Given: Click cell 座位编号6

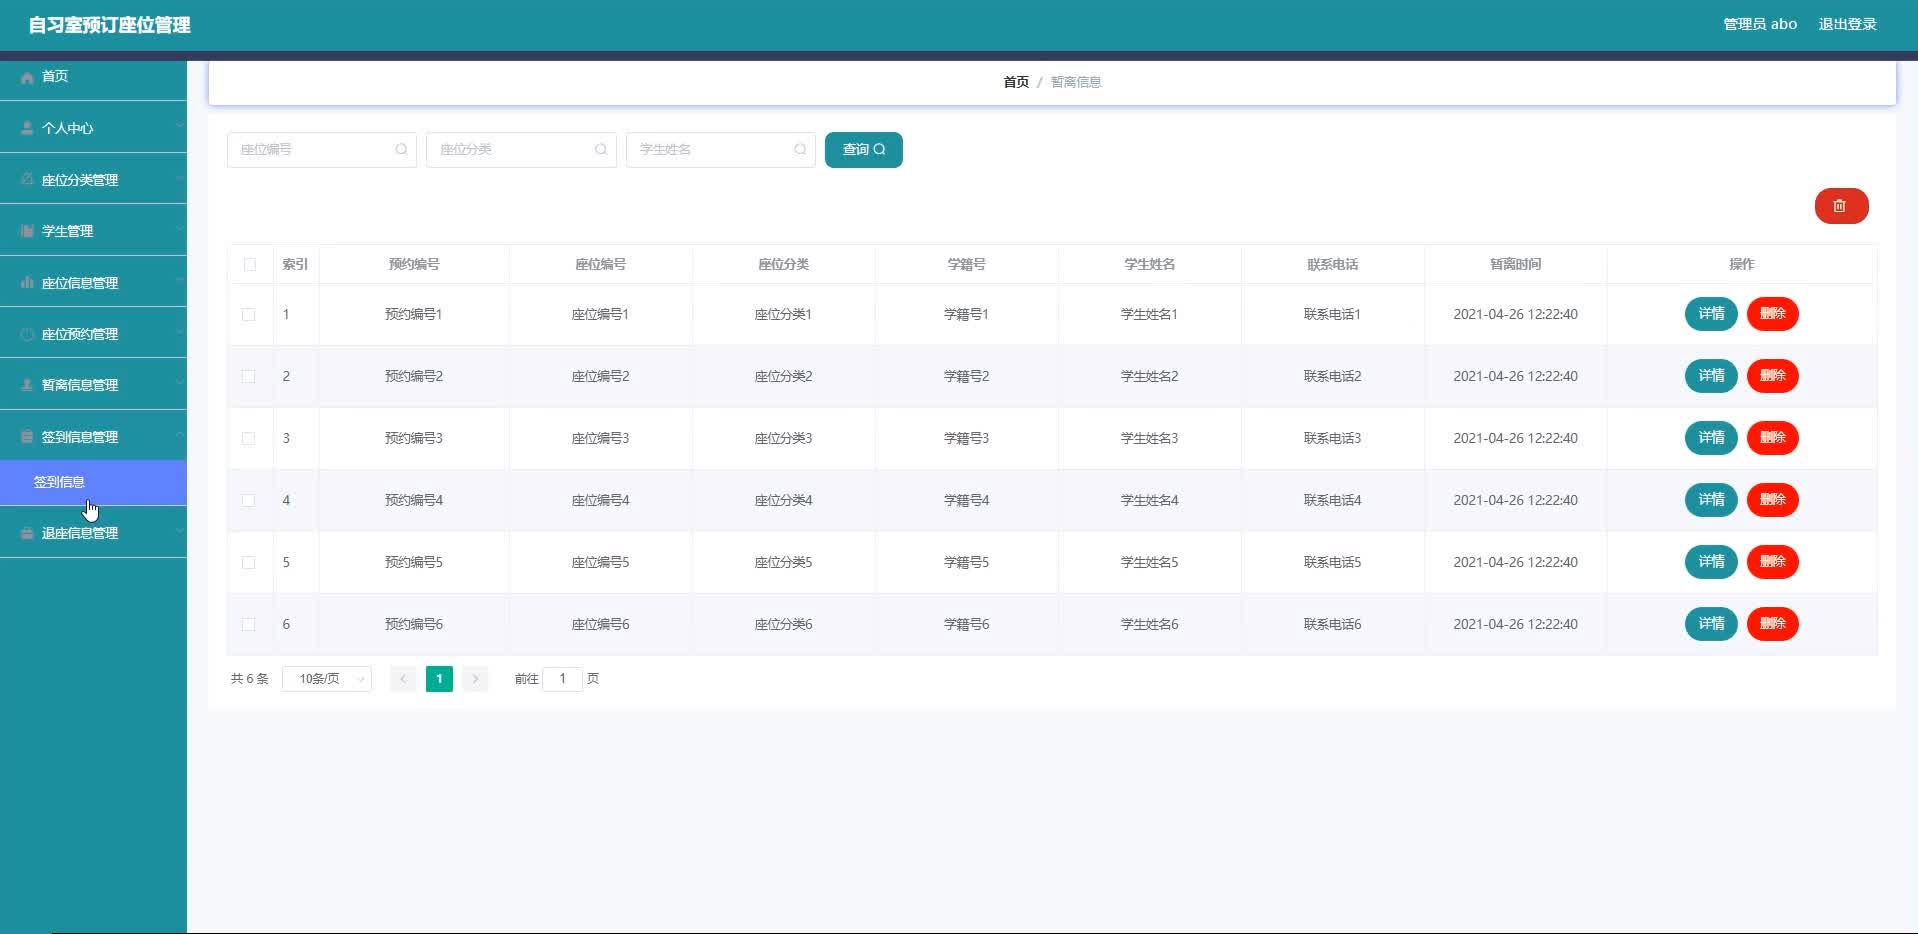Looking at the screenshot, I should (600, 625).
